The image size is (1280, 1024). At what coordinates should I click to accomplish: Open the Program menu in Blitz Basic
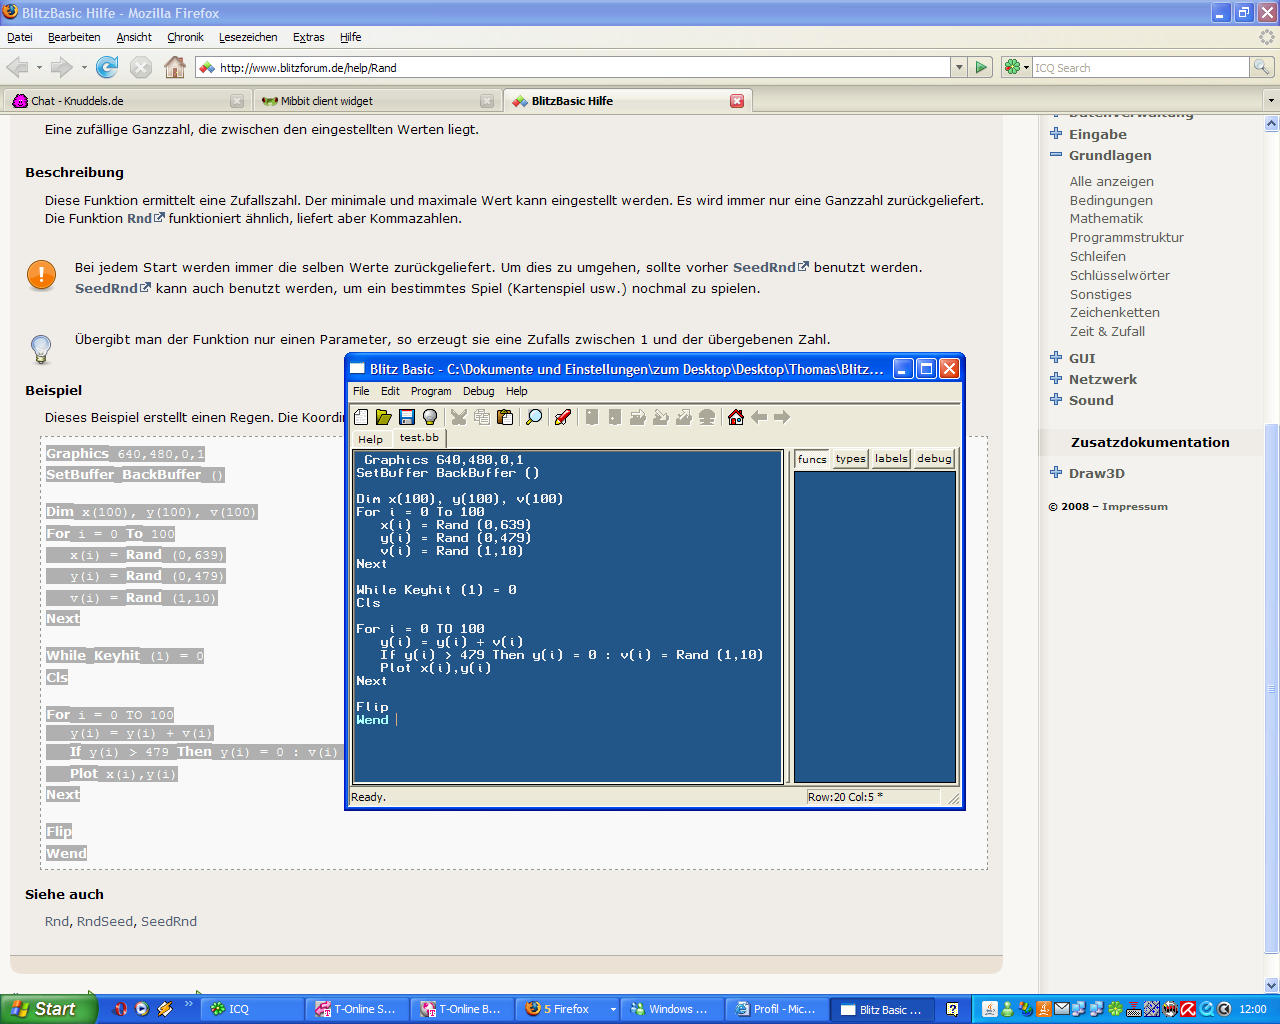click(431, 391)
